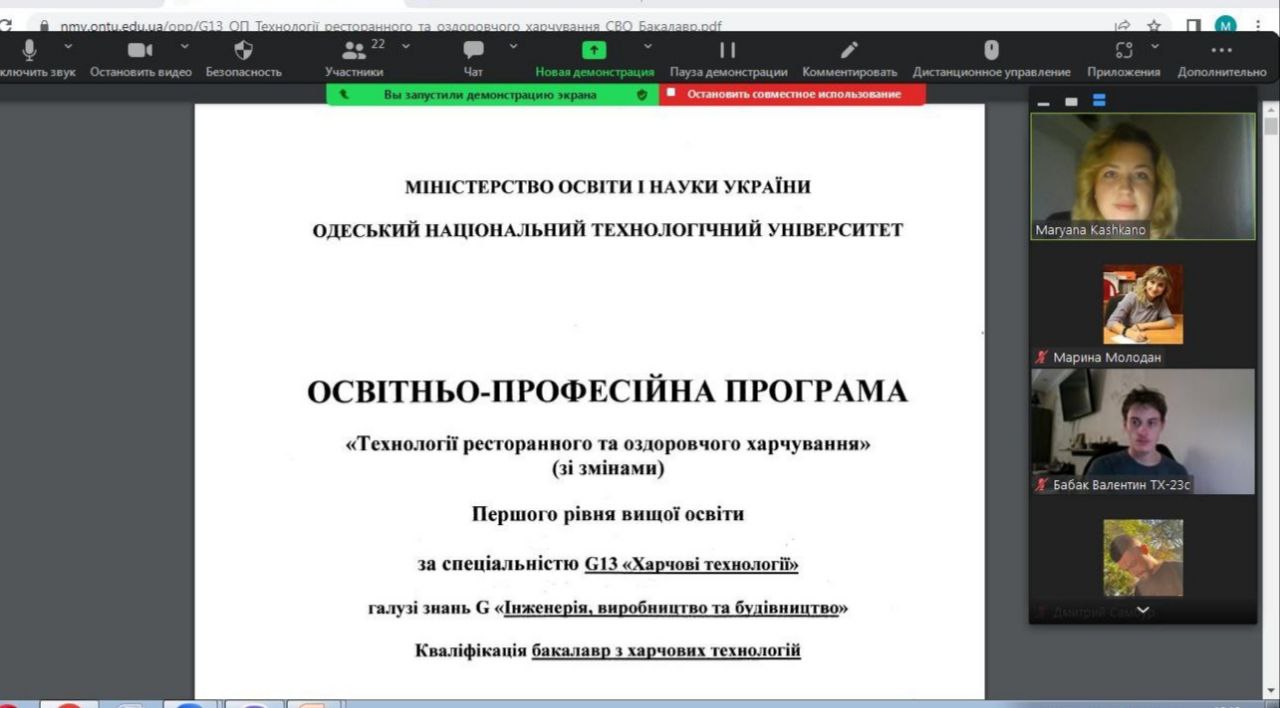
Task: Pause the share with Пауза демонстрации
Action: 728,51
